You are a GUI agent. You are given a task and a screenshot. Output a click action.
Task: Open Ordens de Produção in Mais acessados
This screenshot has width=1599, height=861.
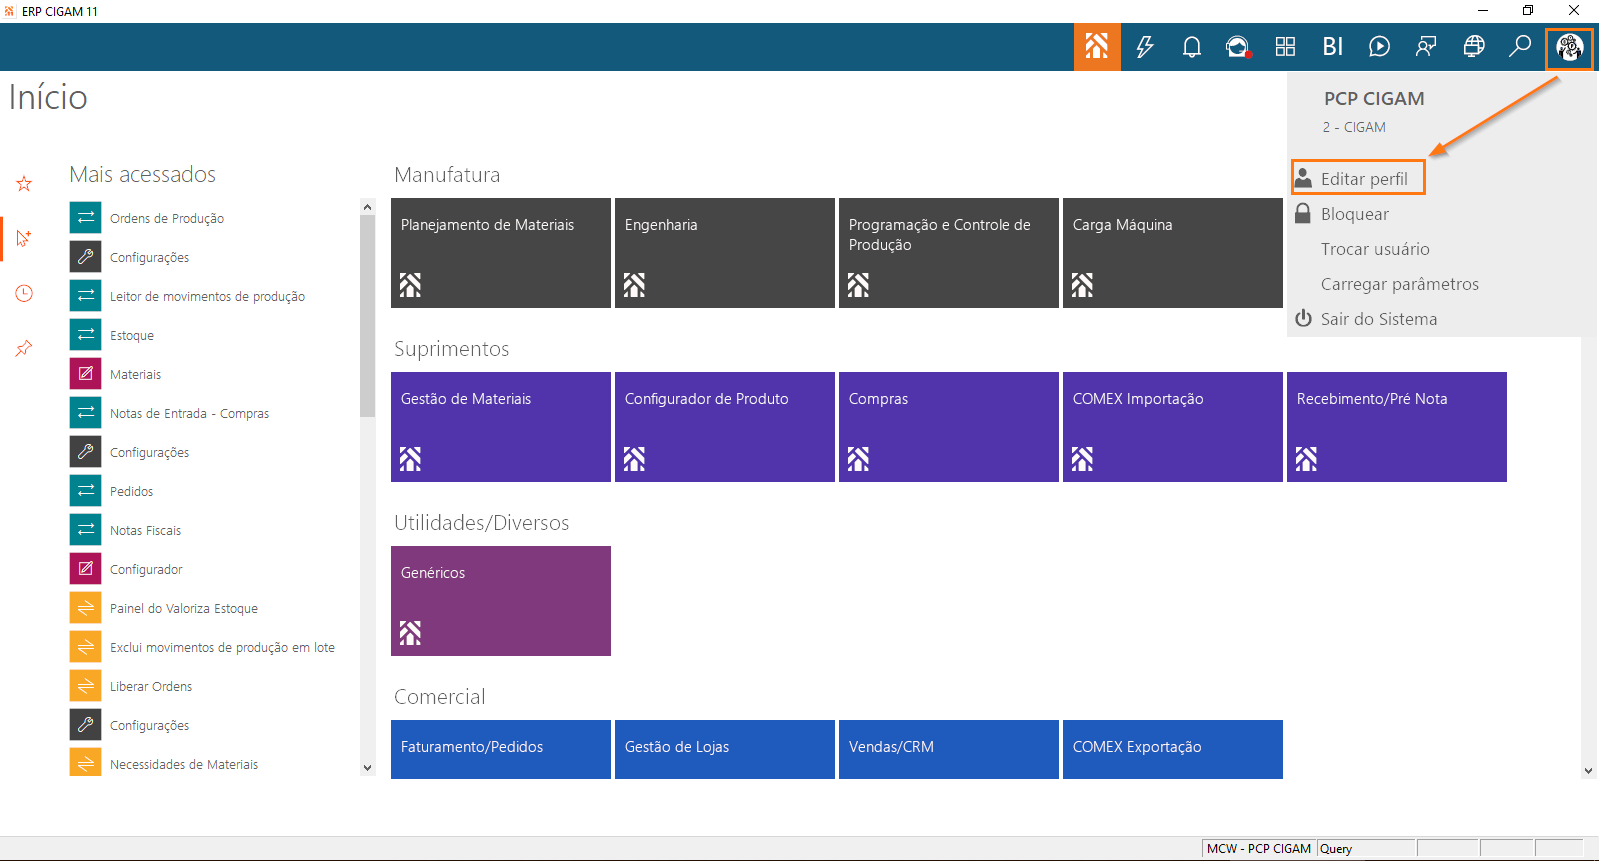(166, 218)
